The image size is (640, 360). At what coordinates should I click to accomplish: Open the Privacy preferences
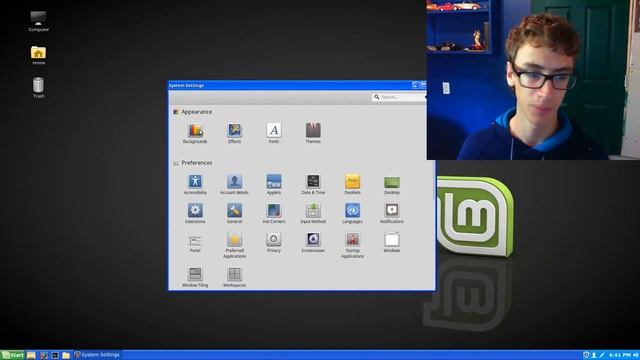click(274, 242)
